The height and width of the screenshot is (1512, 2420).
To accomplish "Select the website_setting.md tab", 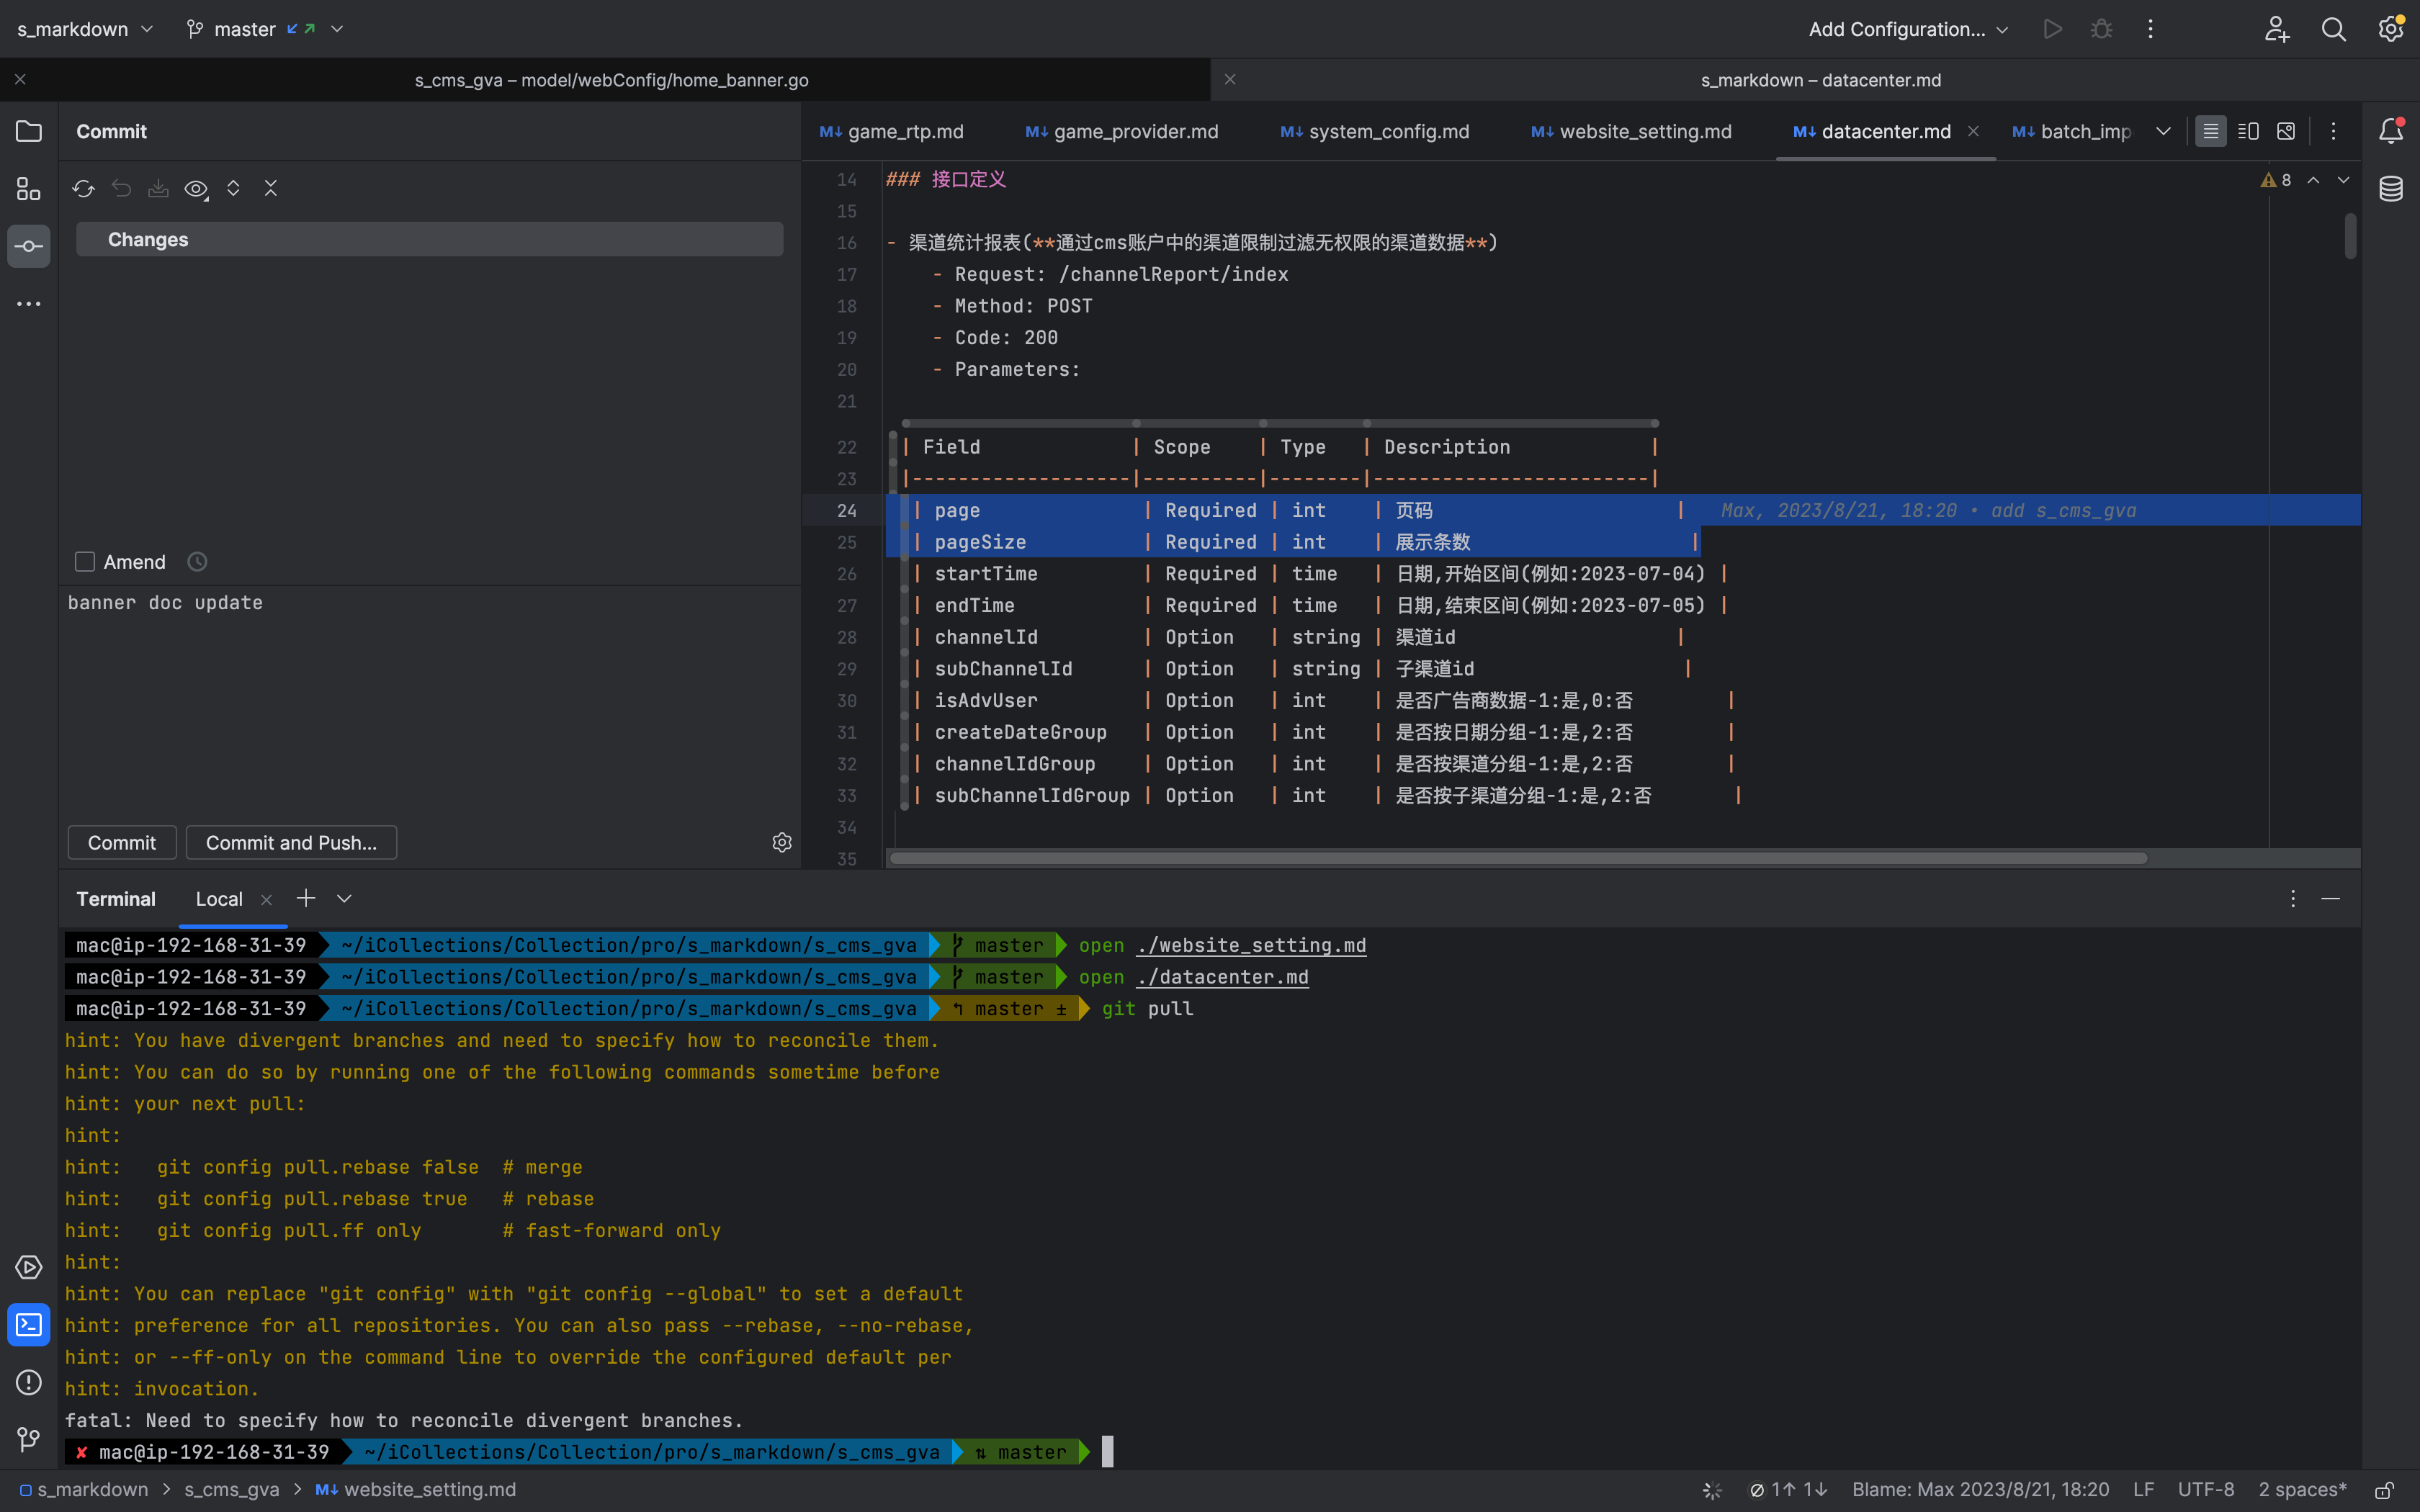I will pyautogui.click(x=1633, y=130).
